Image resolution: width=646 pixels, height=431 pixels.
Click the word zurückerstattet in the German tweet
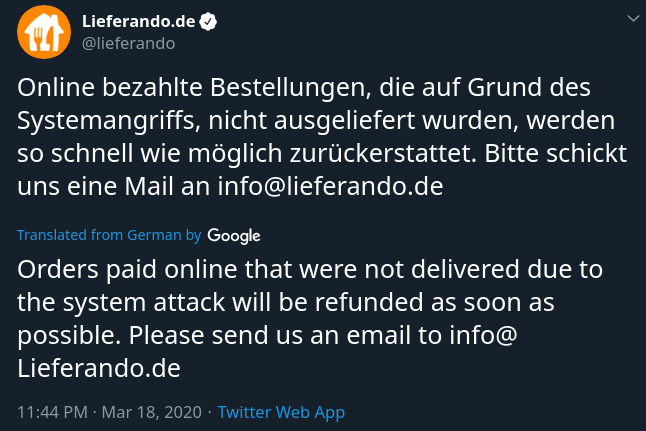[383, 153]
